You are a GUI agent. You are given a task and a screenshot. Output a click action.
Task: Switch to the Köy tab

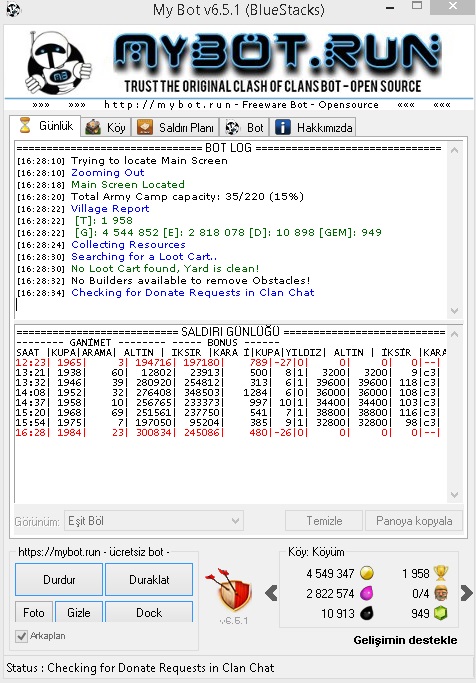point(106,128)
